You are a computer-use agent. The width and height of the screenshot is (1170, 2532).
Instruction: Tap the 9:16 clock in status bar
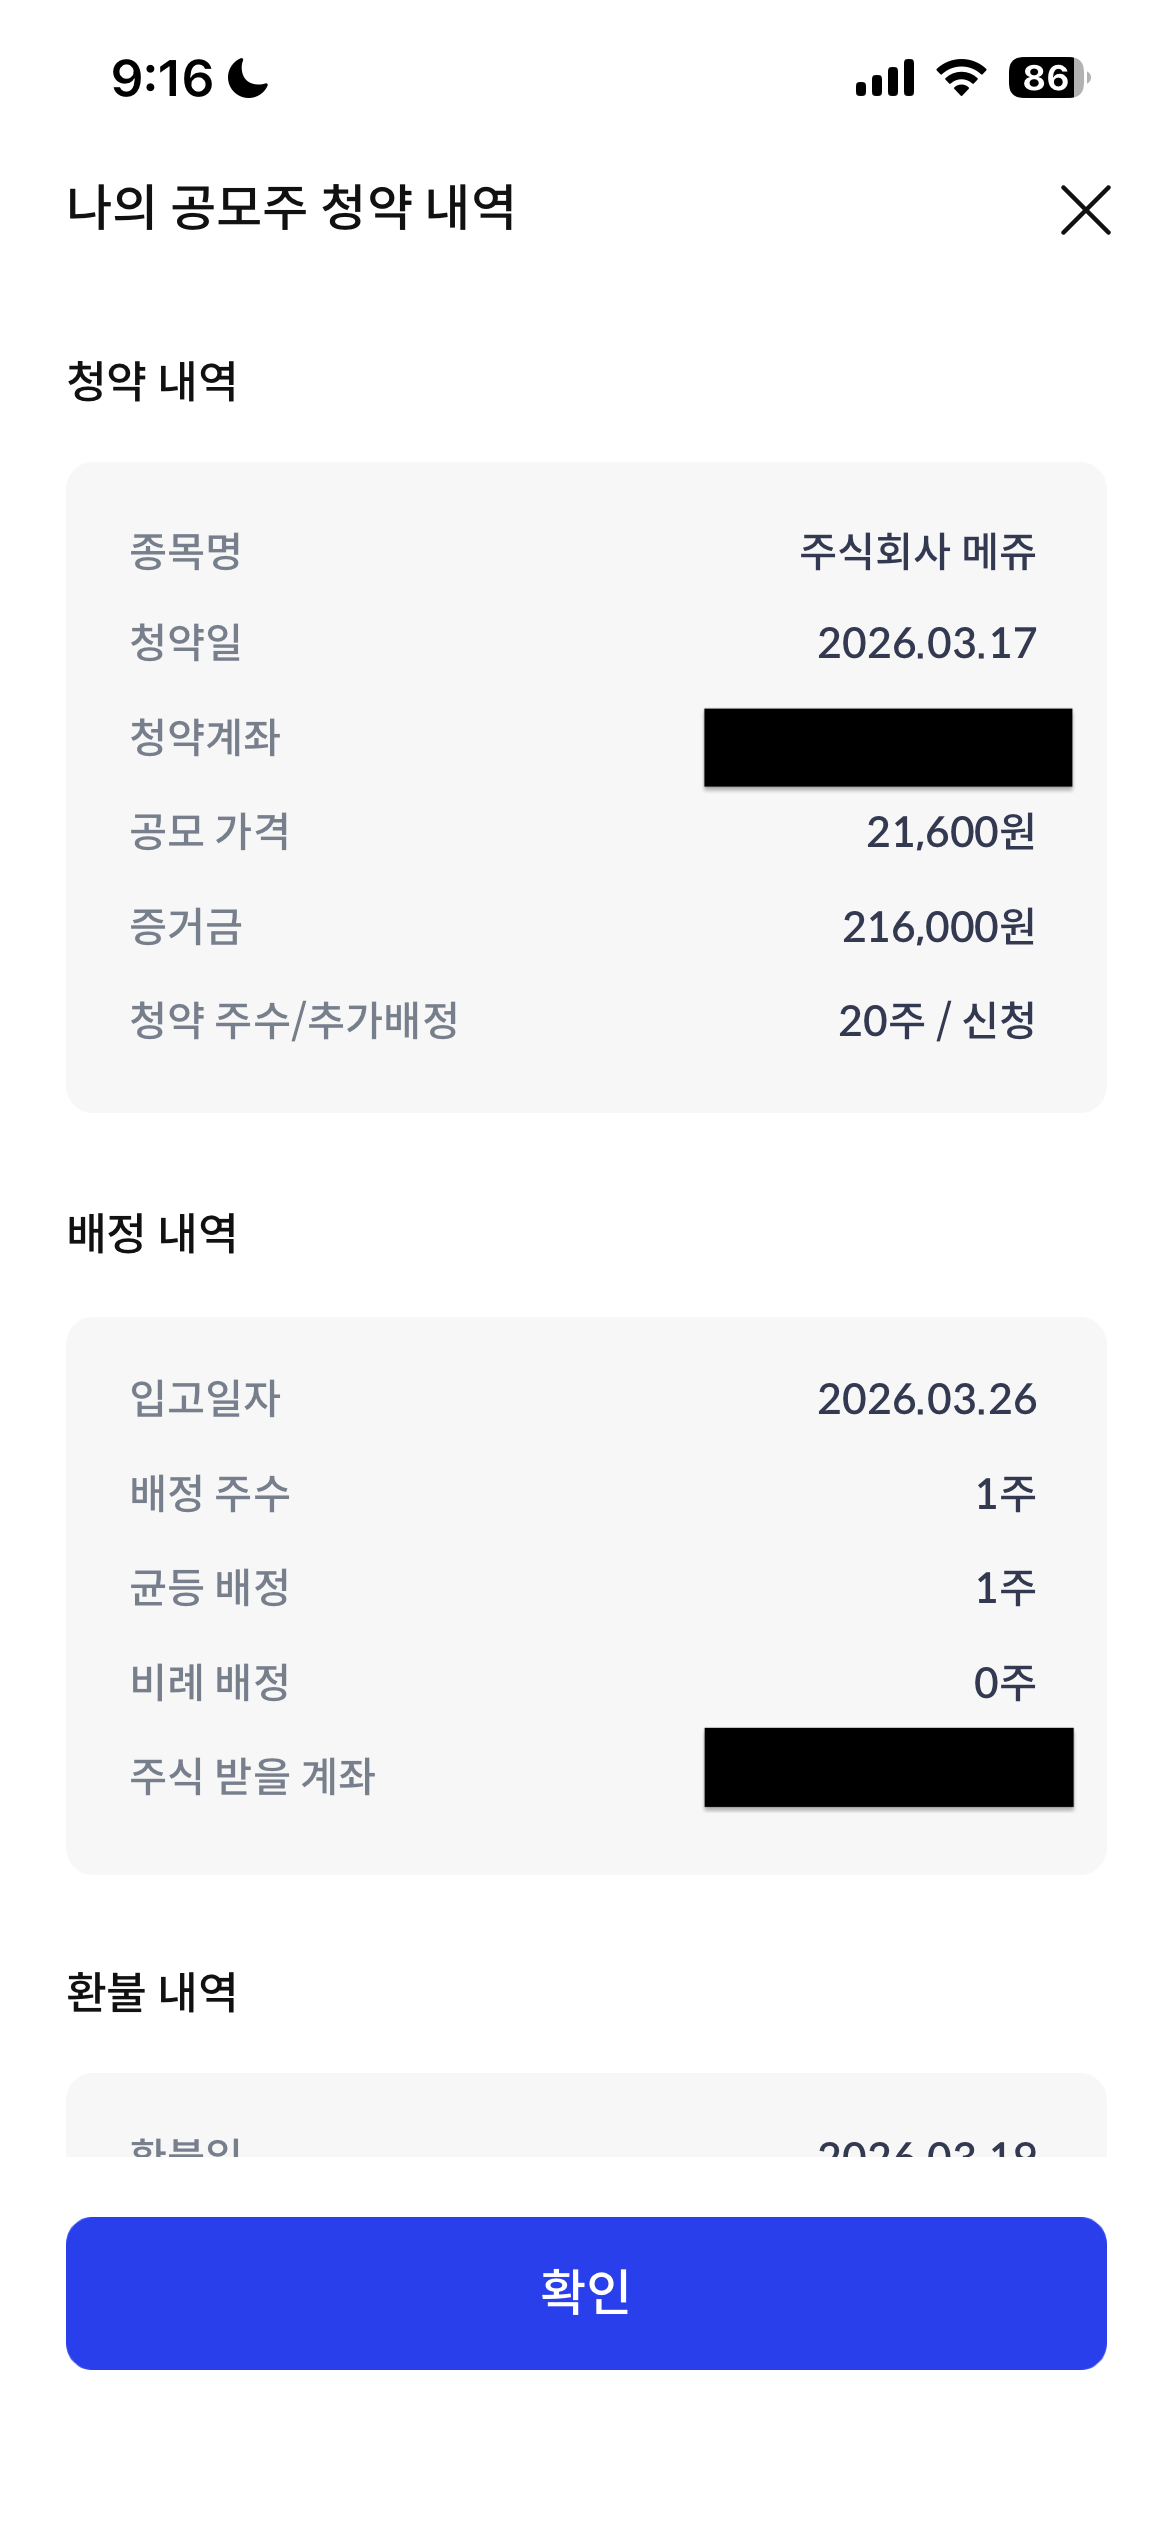pyautogui.click(x=162, y=78)
